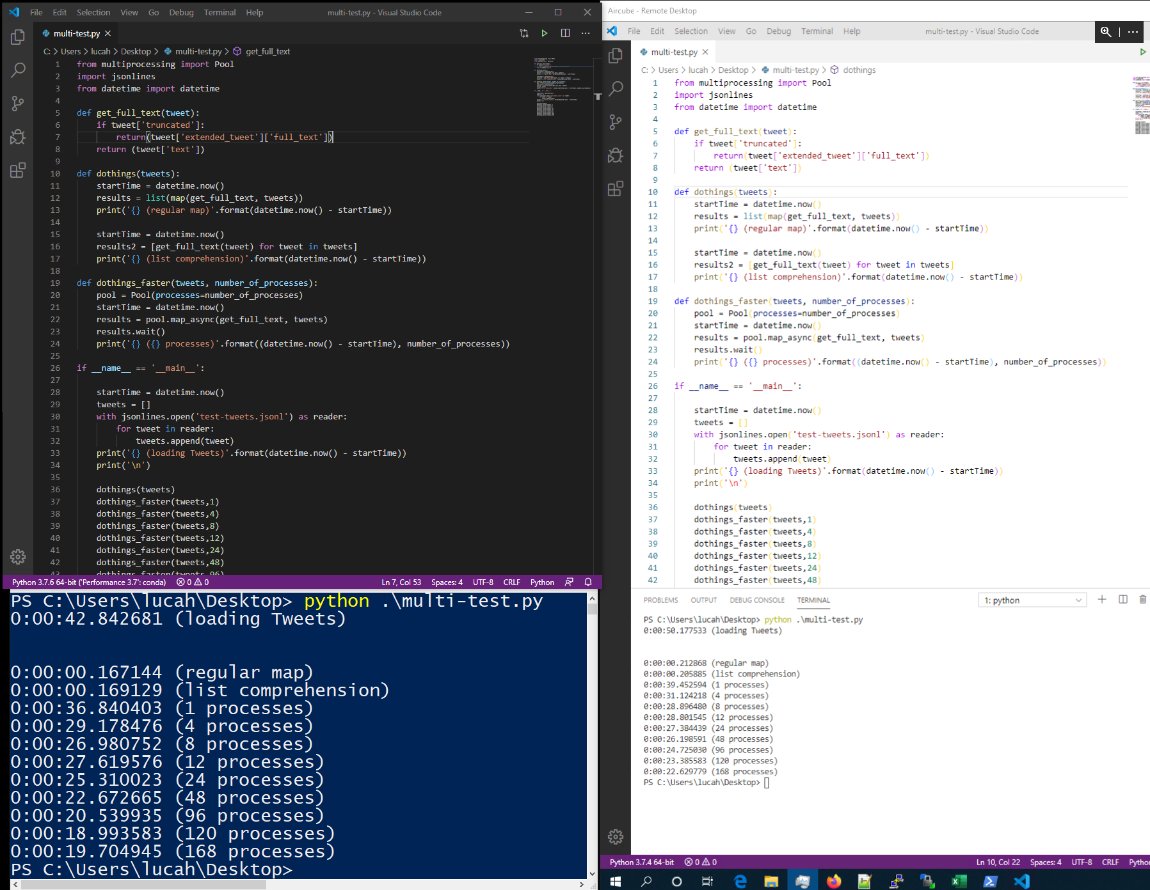The height and width of the screenshot is (890, 1150).
Task: Kill the terminal using the trash icon
Action: click(x=1141, y=599)
